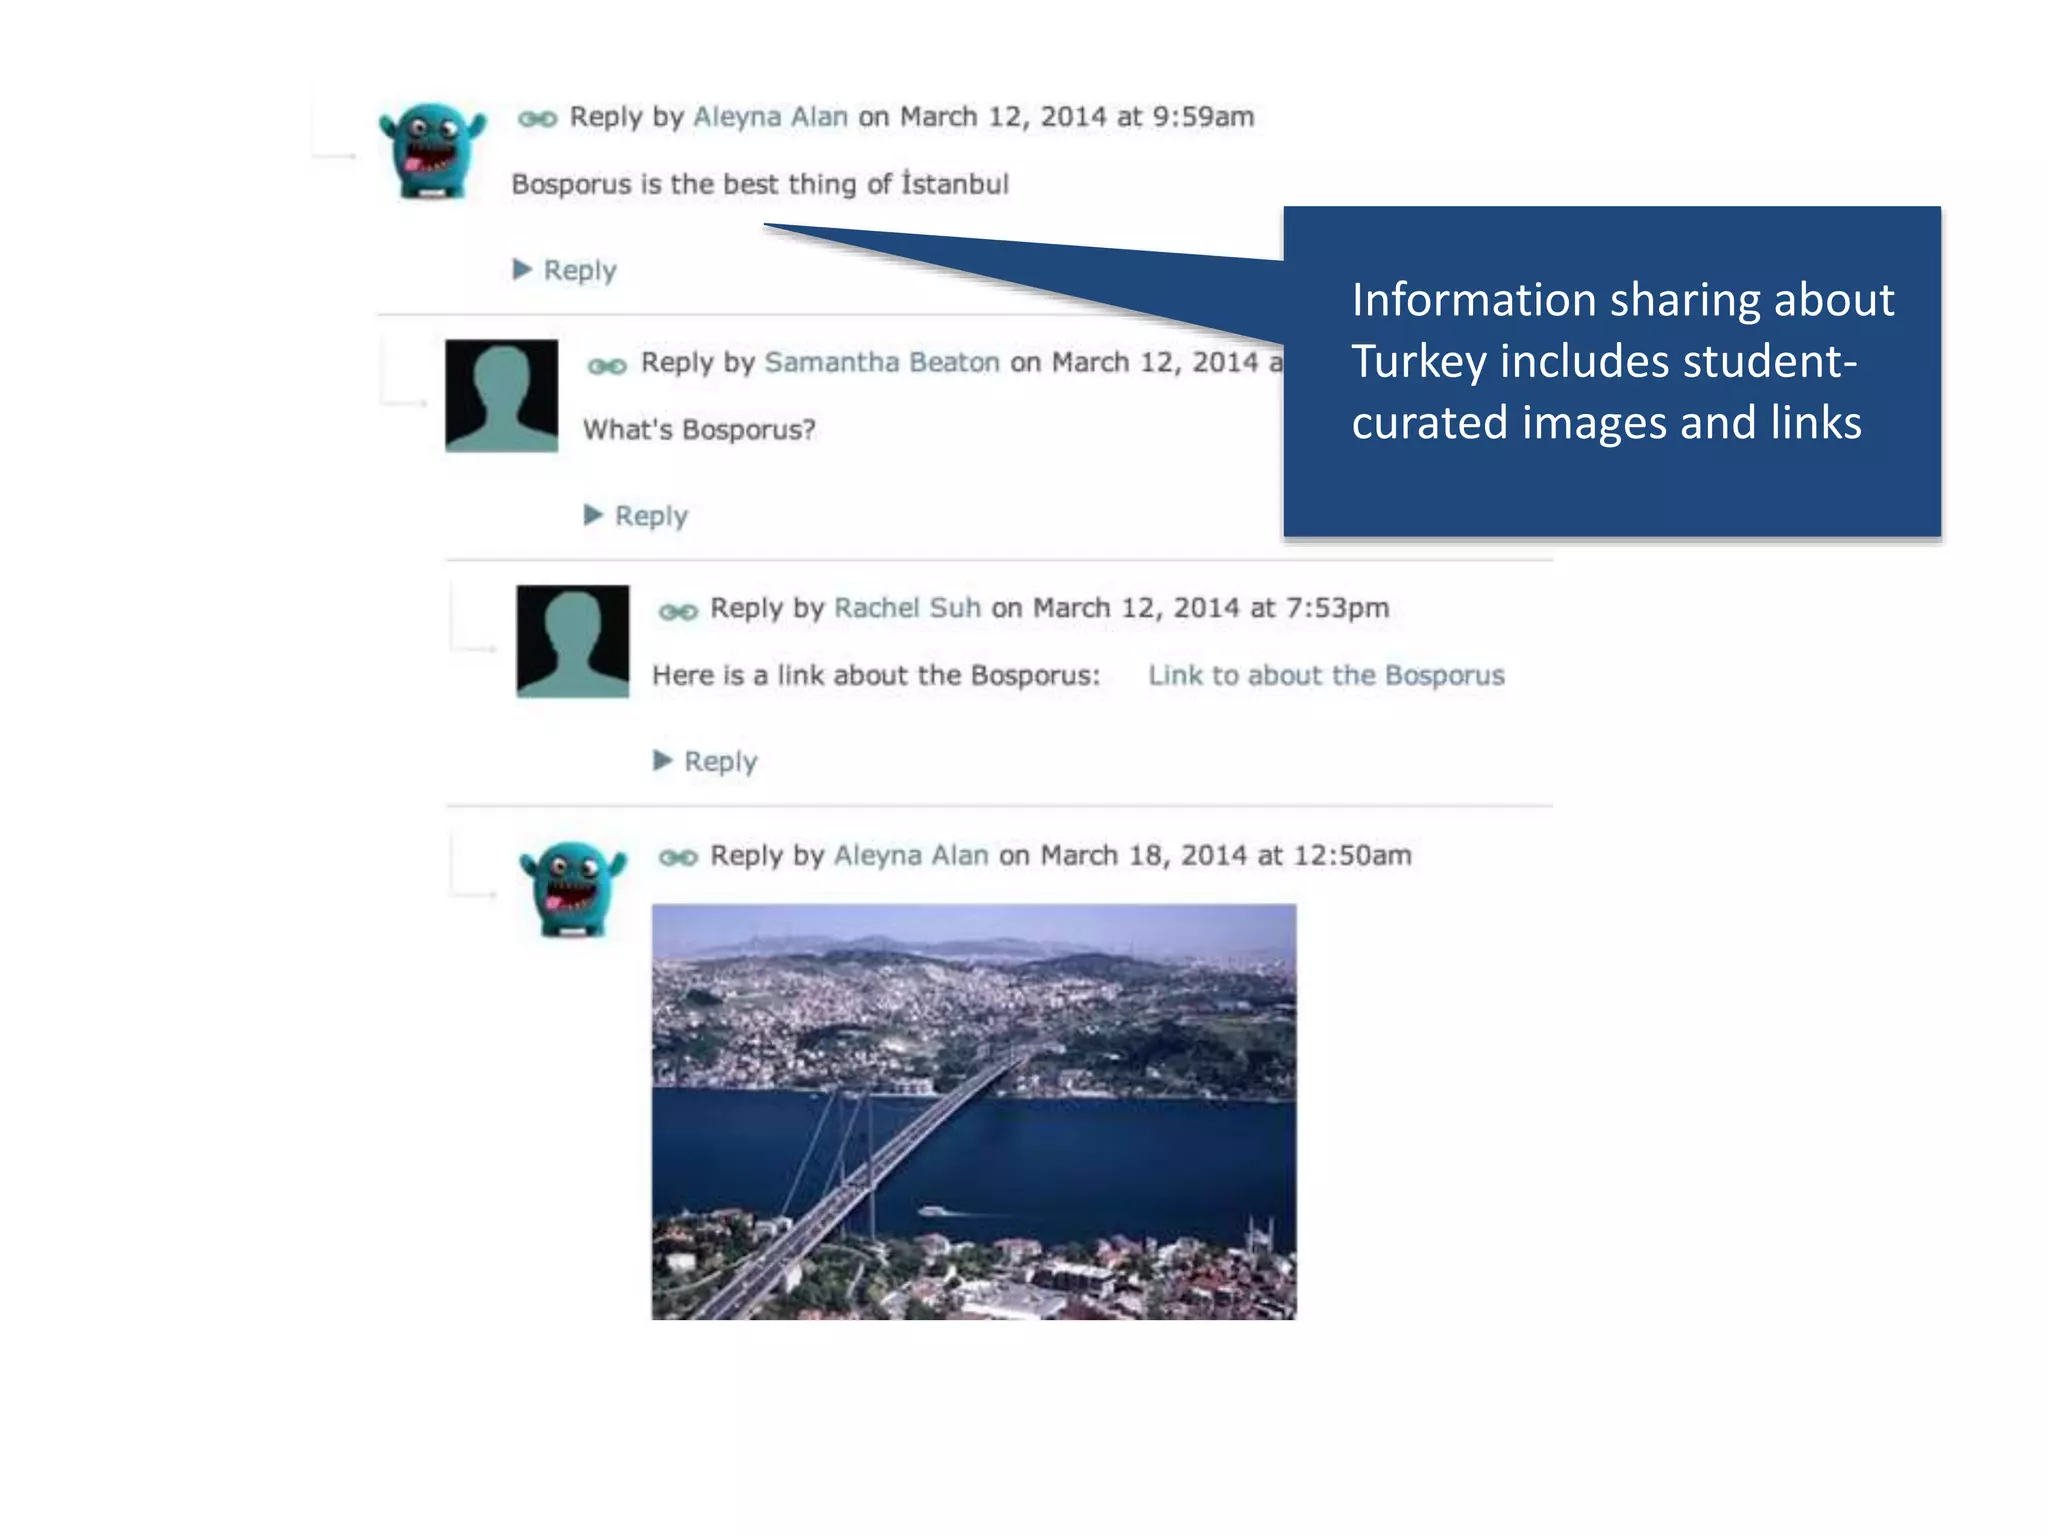Select text 'Here is a link about the Bosporus:'

876,676
